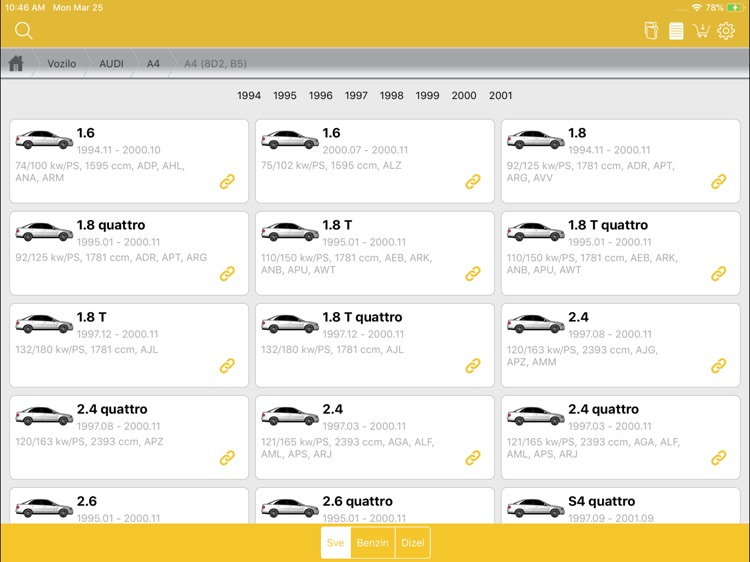750x562 pixels.
Task: Tap link icon on 1.8 ADR, APT card
Action: [x=718, y=181]
